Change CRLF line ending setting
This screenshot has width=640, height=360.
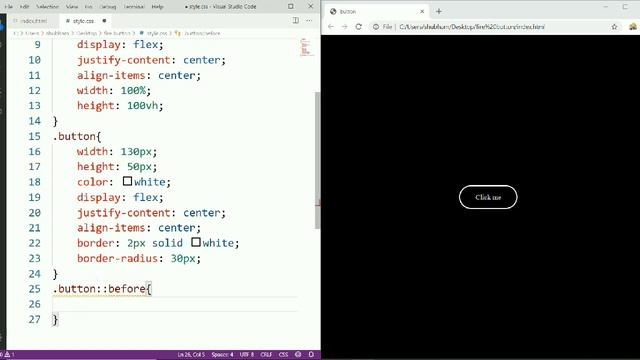266,354
